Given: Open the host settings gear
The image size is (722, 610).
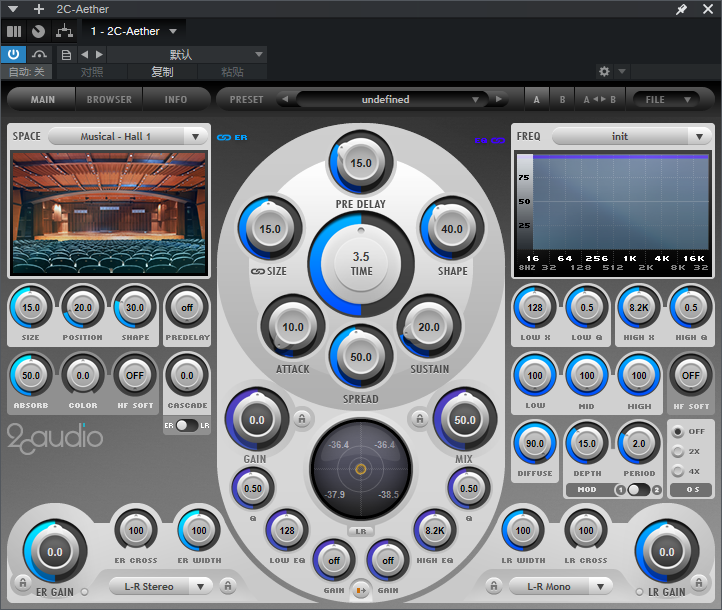Looking at the screenshot, I should 604,72.
